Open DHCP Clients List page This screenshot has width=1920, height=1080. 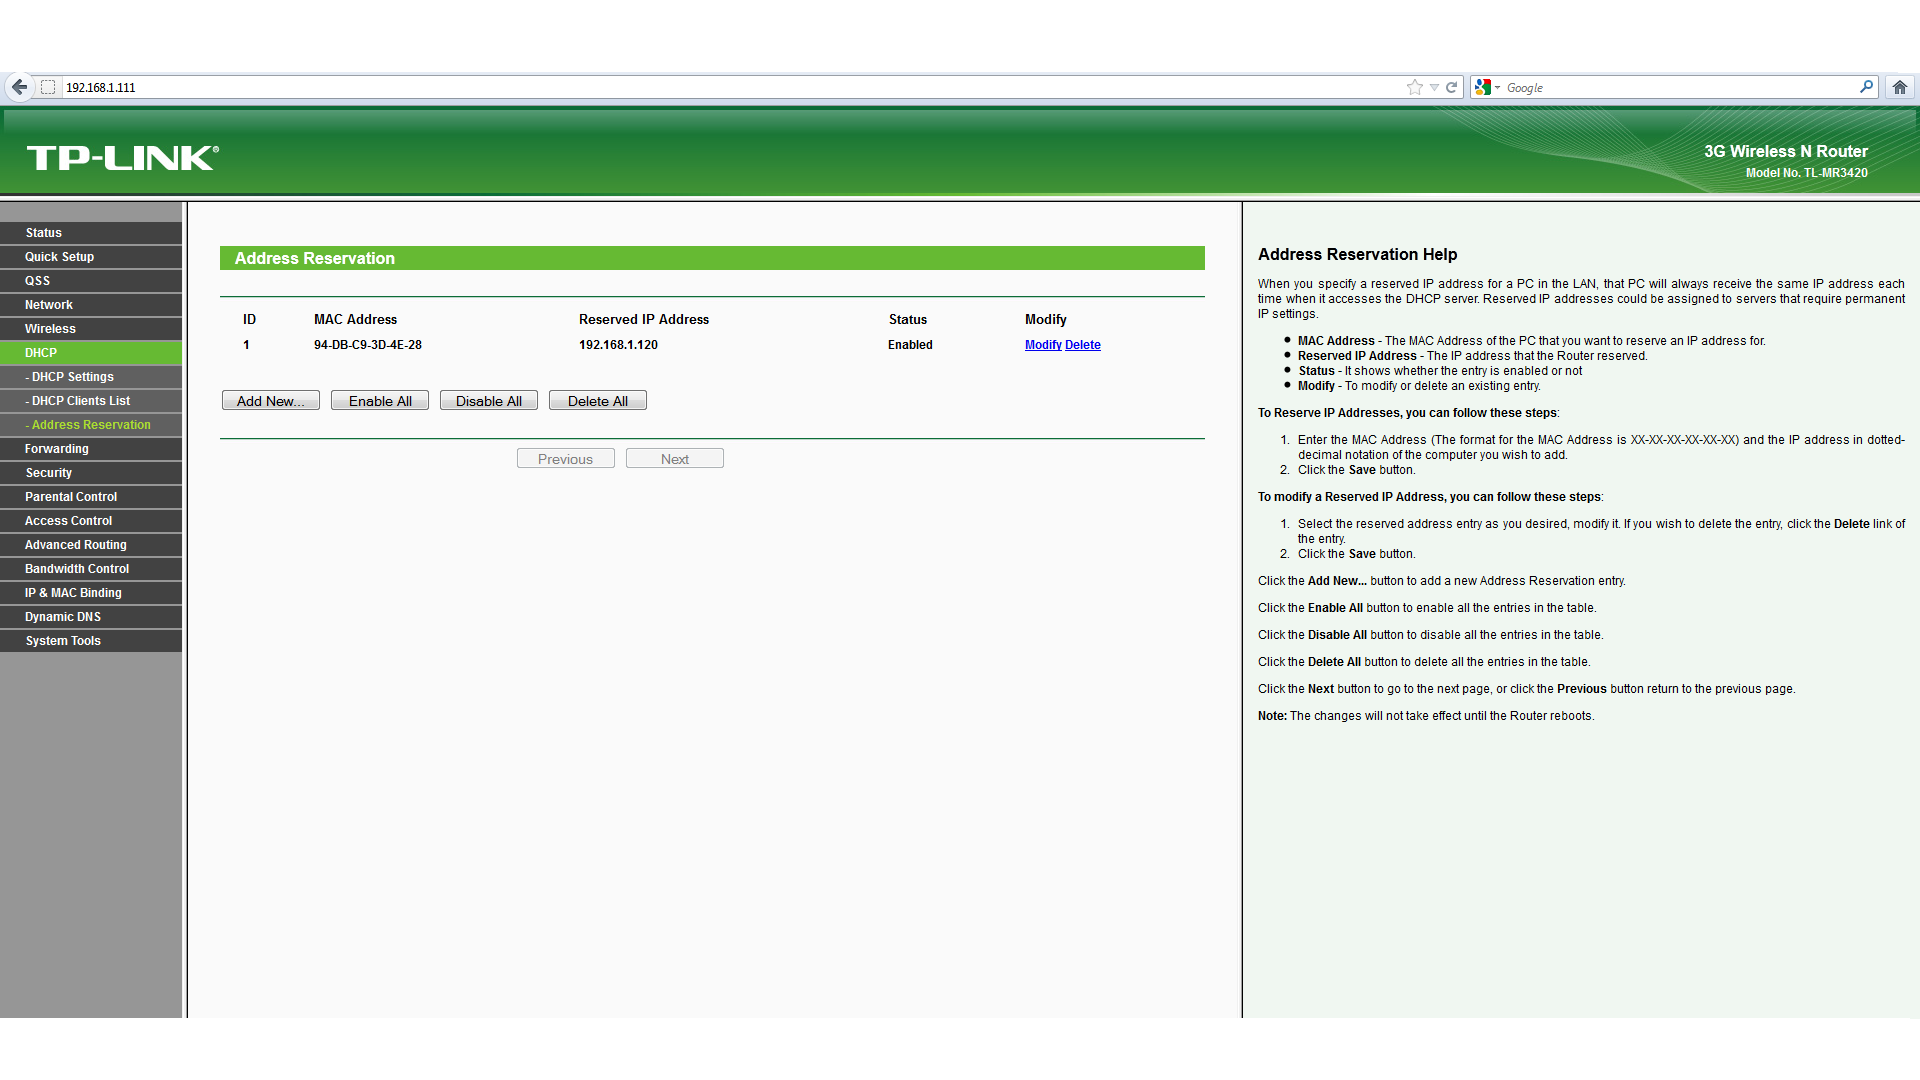tap(80, 401)
